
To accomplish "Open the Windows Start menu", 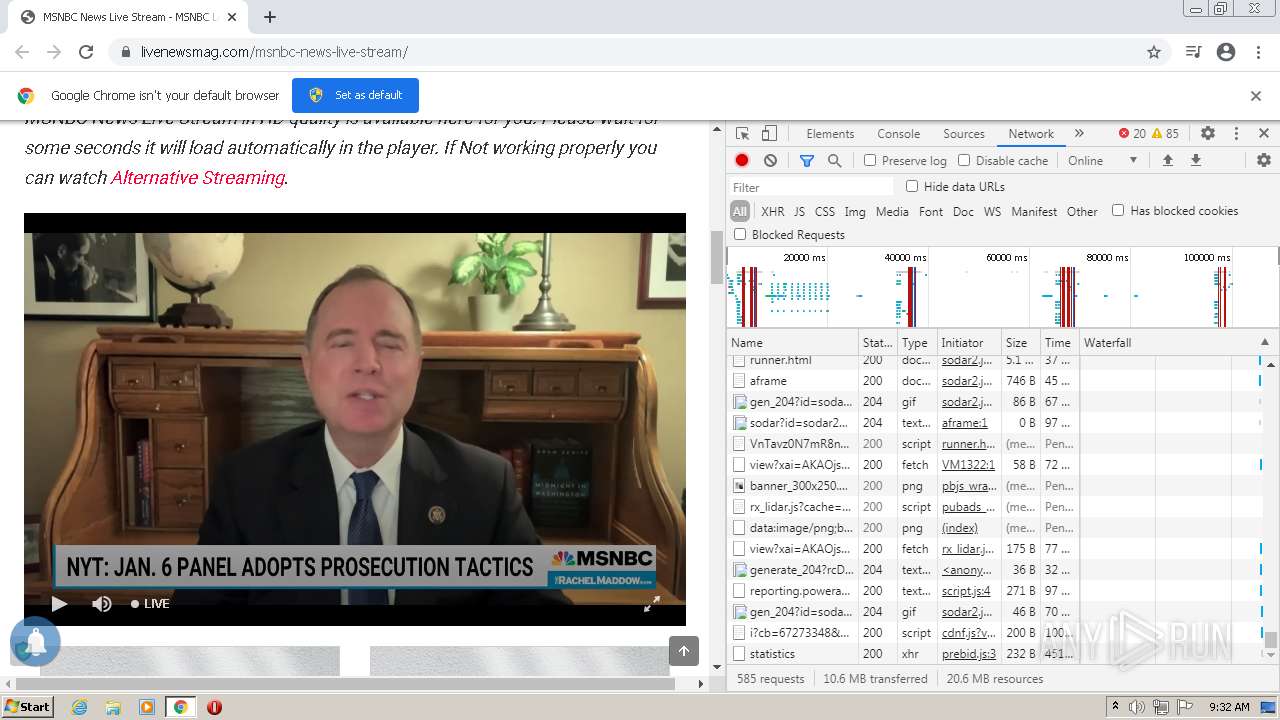I will (27, 706).
